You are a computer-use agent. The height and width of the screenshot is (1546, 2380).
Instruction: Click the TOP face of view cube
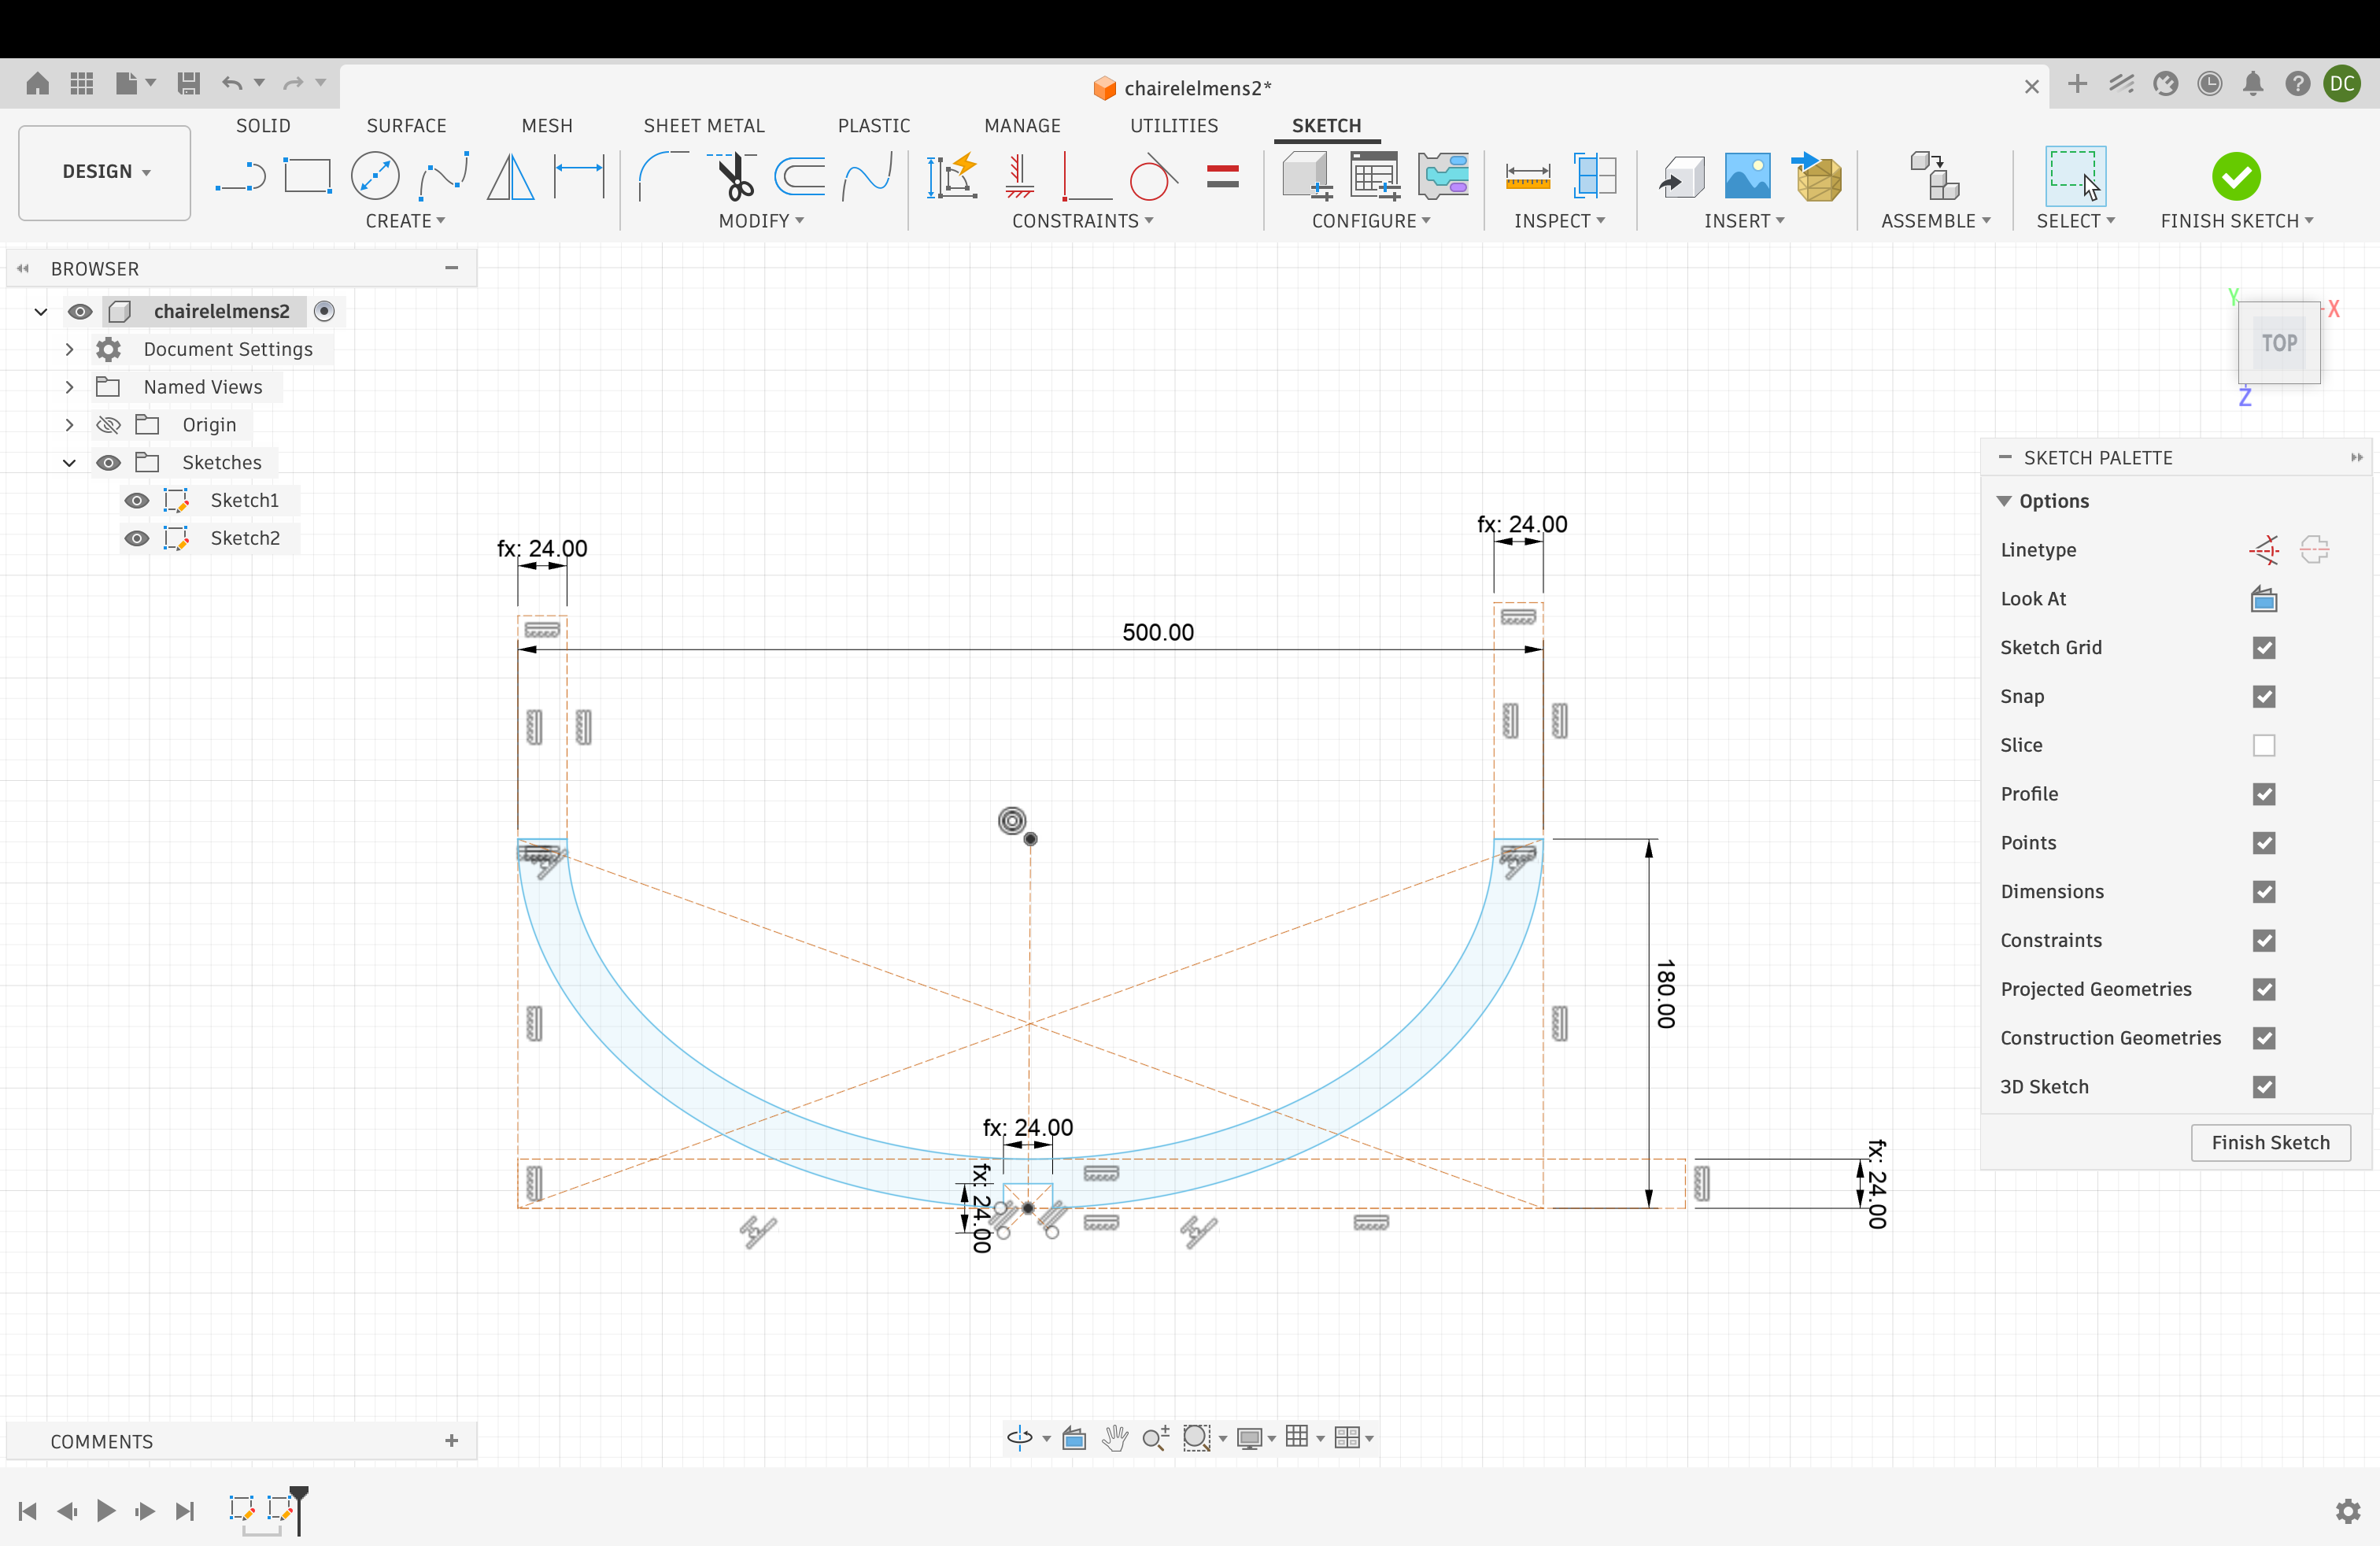click(2279, 343)
